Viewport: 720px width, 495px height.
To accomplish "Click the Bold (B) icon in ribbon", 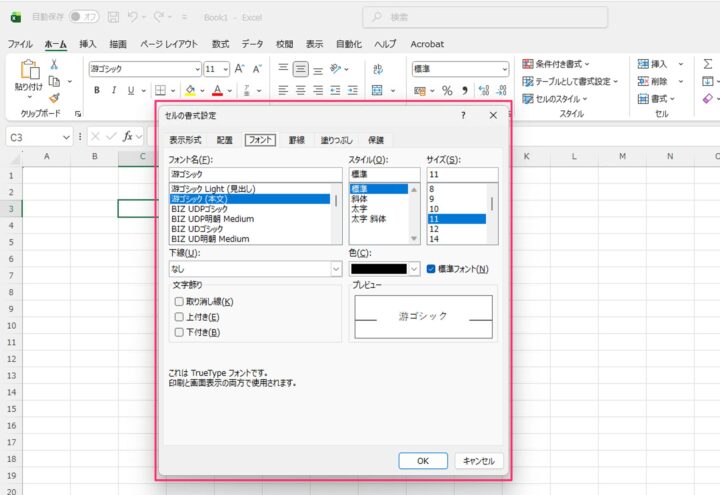I will [x=98, y=90].
